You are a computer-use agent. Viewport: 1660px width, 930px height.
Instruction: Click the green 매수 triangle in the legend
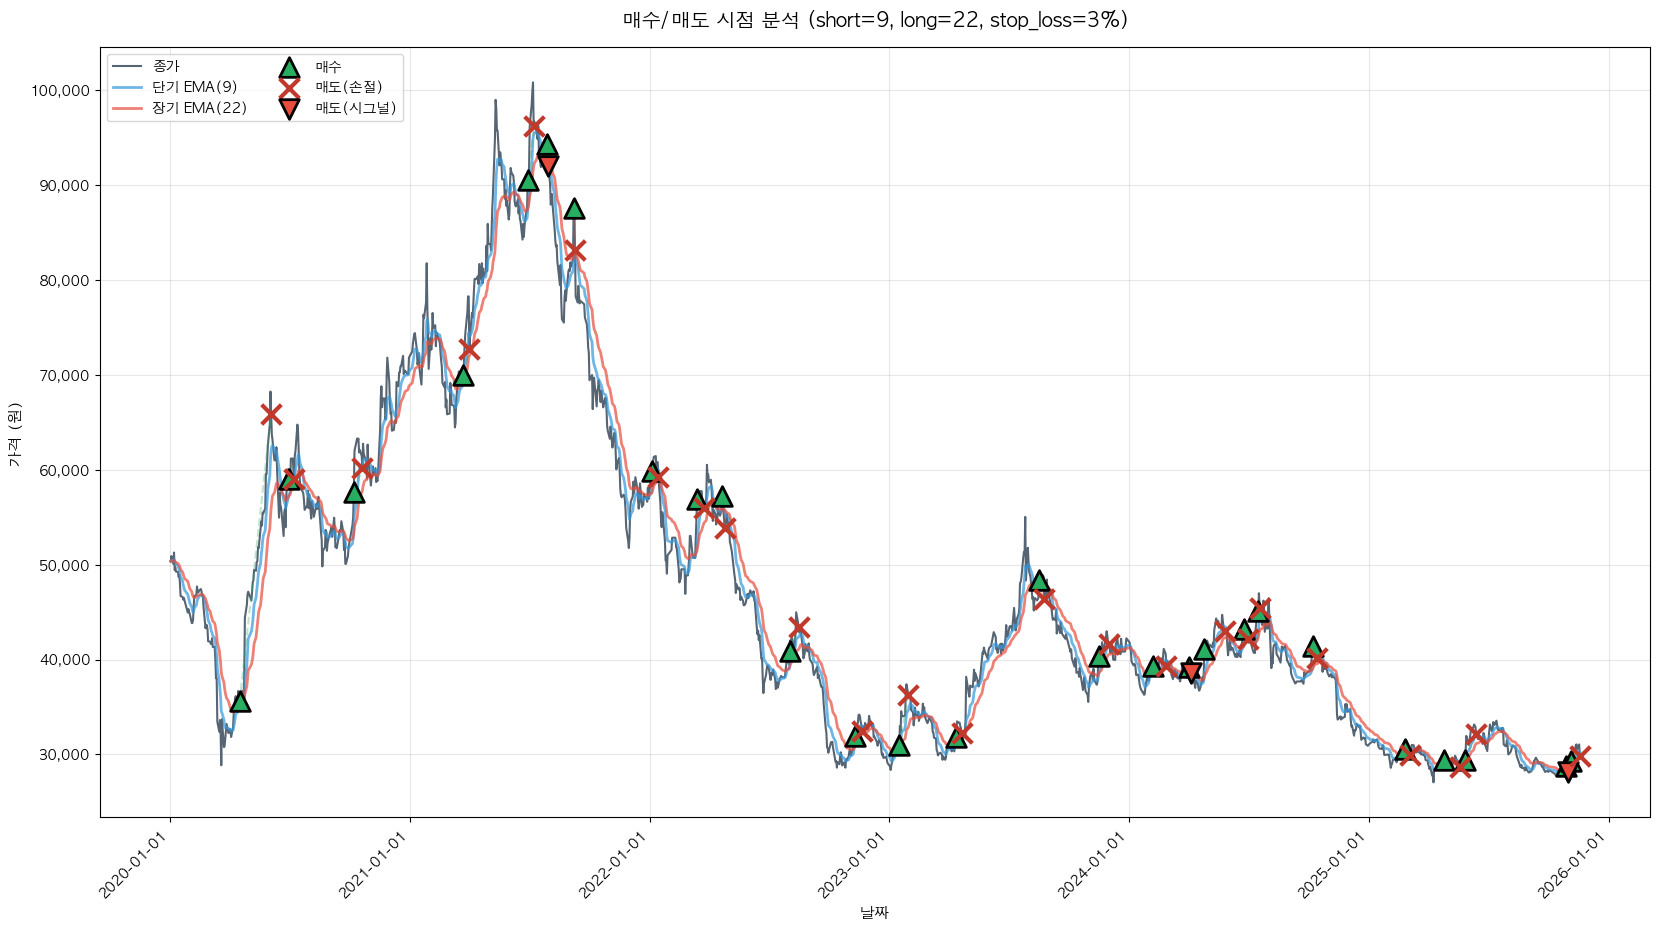(289, 68)
